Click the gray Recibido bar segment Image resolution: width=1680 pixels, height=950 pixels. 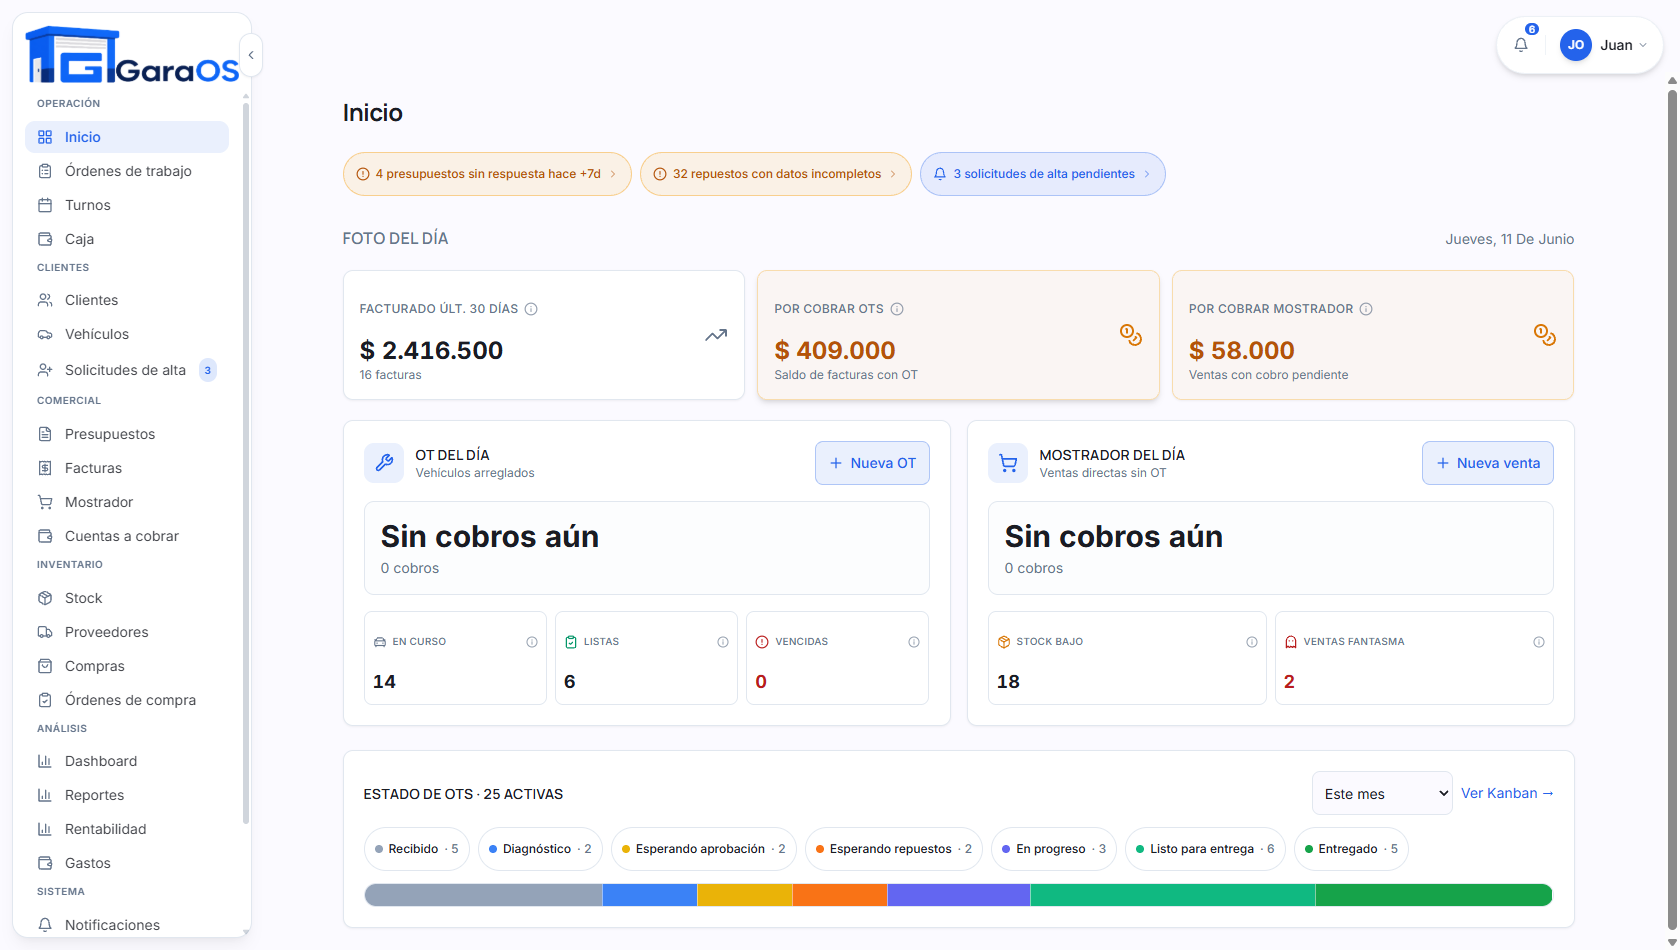click(x=484, y=895)
